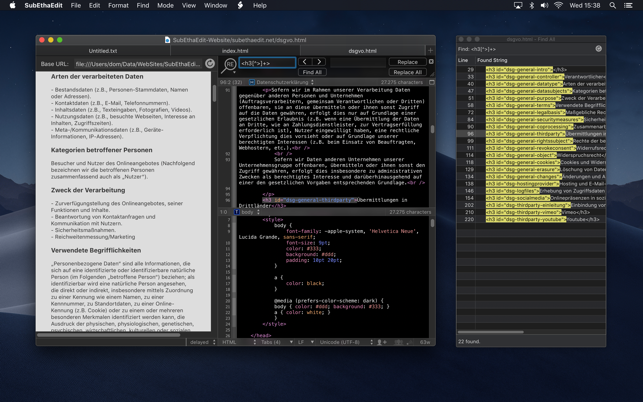Refresh Find All results icon
The width and height of the screenshot is (643, 402).
[x=598, y=48]
